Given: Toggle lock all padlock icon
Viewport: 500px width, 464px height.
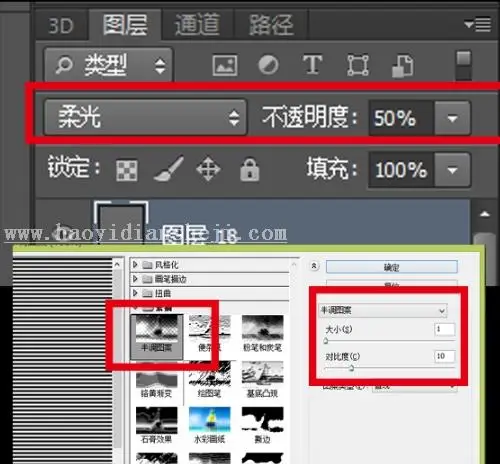Looking at the screenshot, I should click(250, 169).
